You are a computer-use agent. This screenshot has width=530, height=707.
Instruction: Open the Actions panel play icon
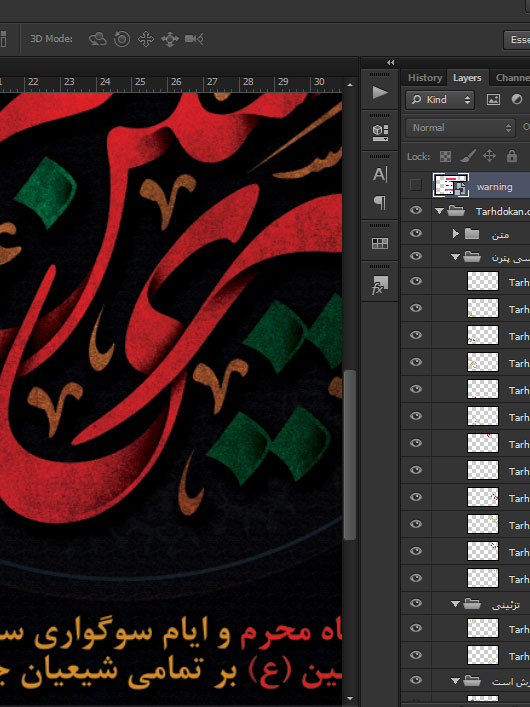pyautogui.click(x=380, y=93)
